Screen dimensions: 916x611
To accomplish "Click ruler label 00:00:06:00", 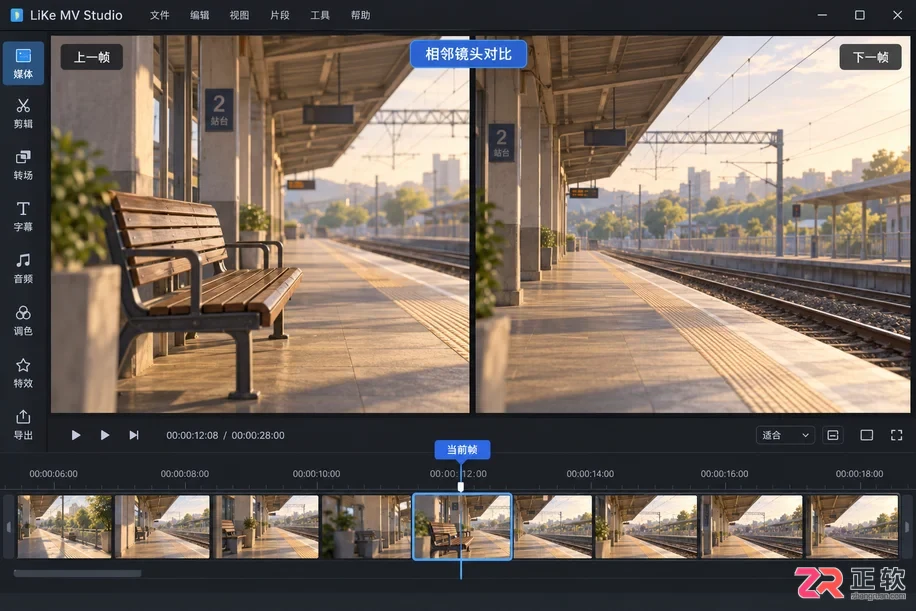I will tap(54, 474).
